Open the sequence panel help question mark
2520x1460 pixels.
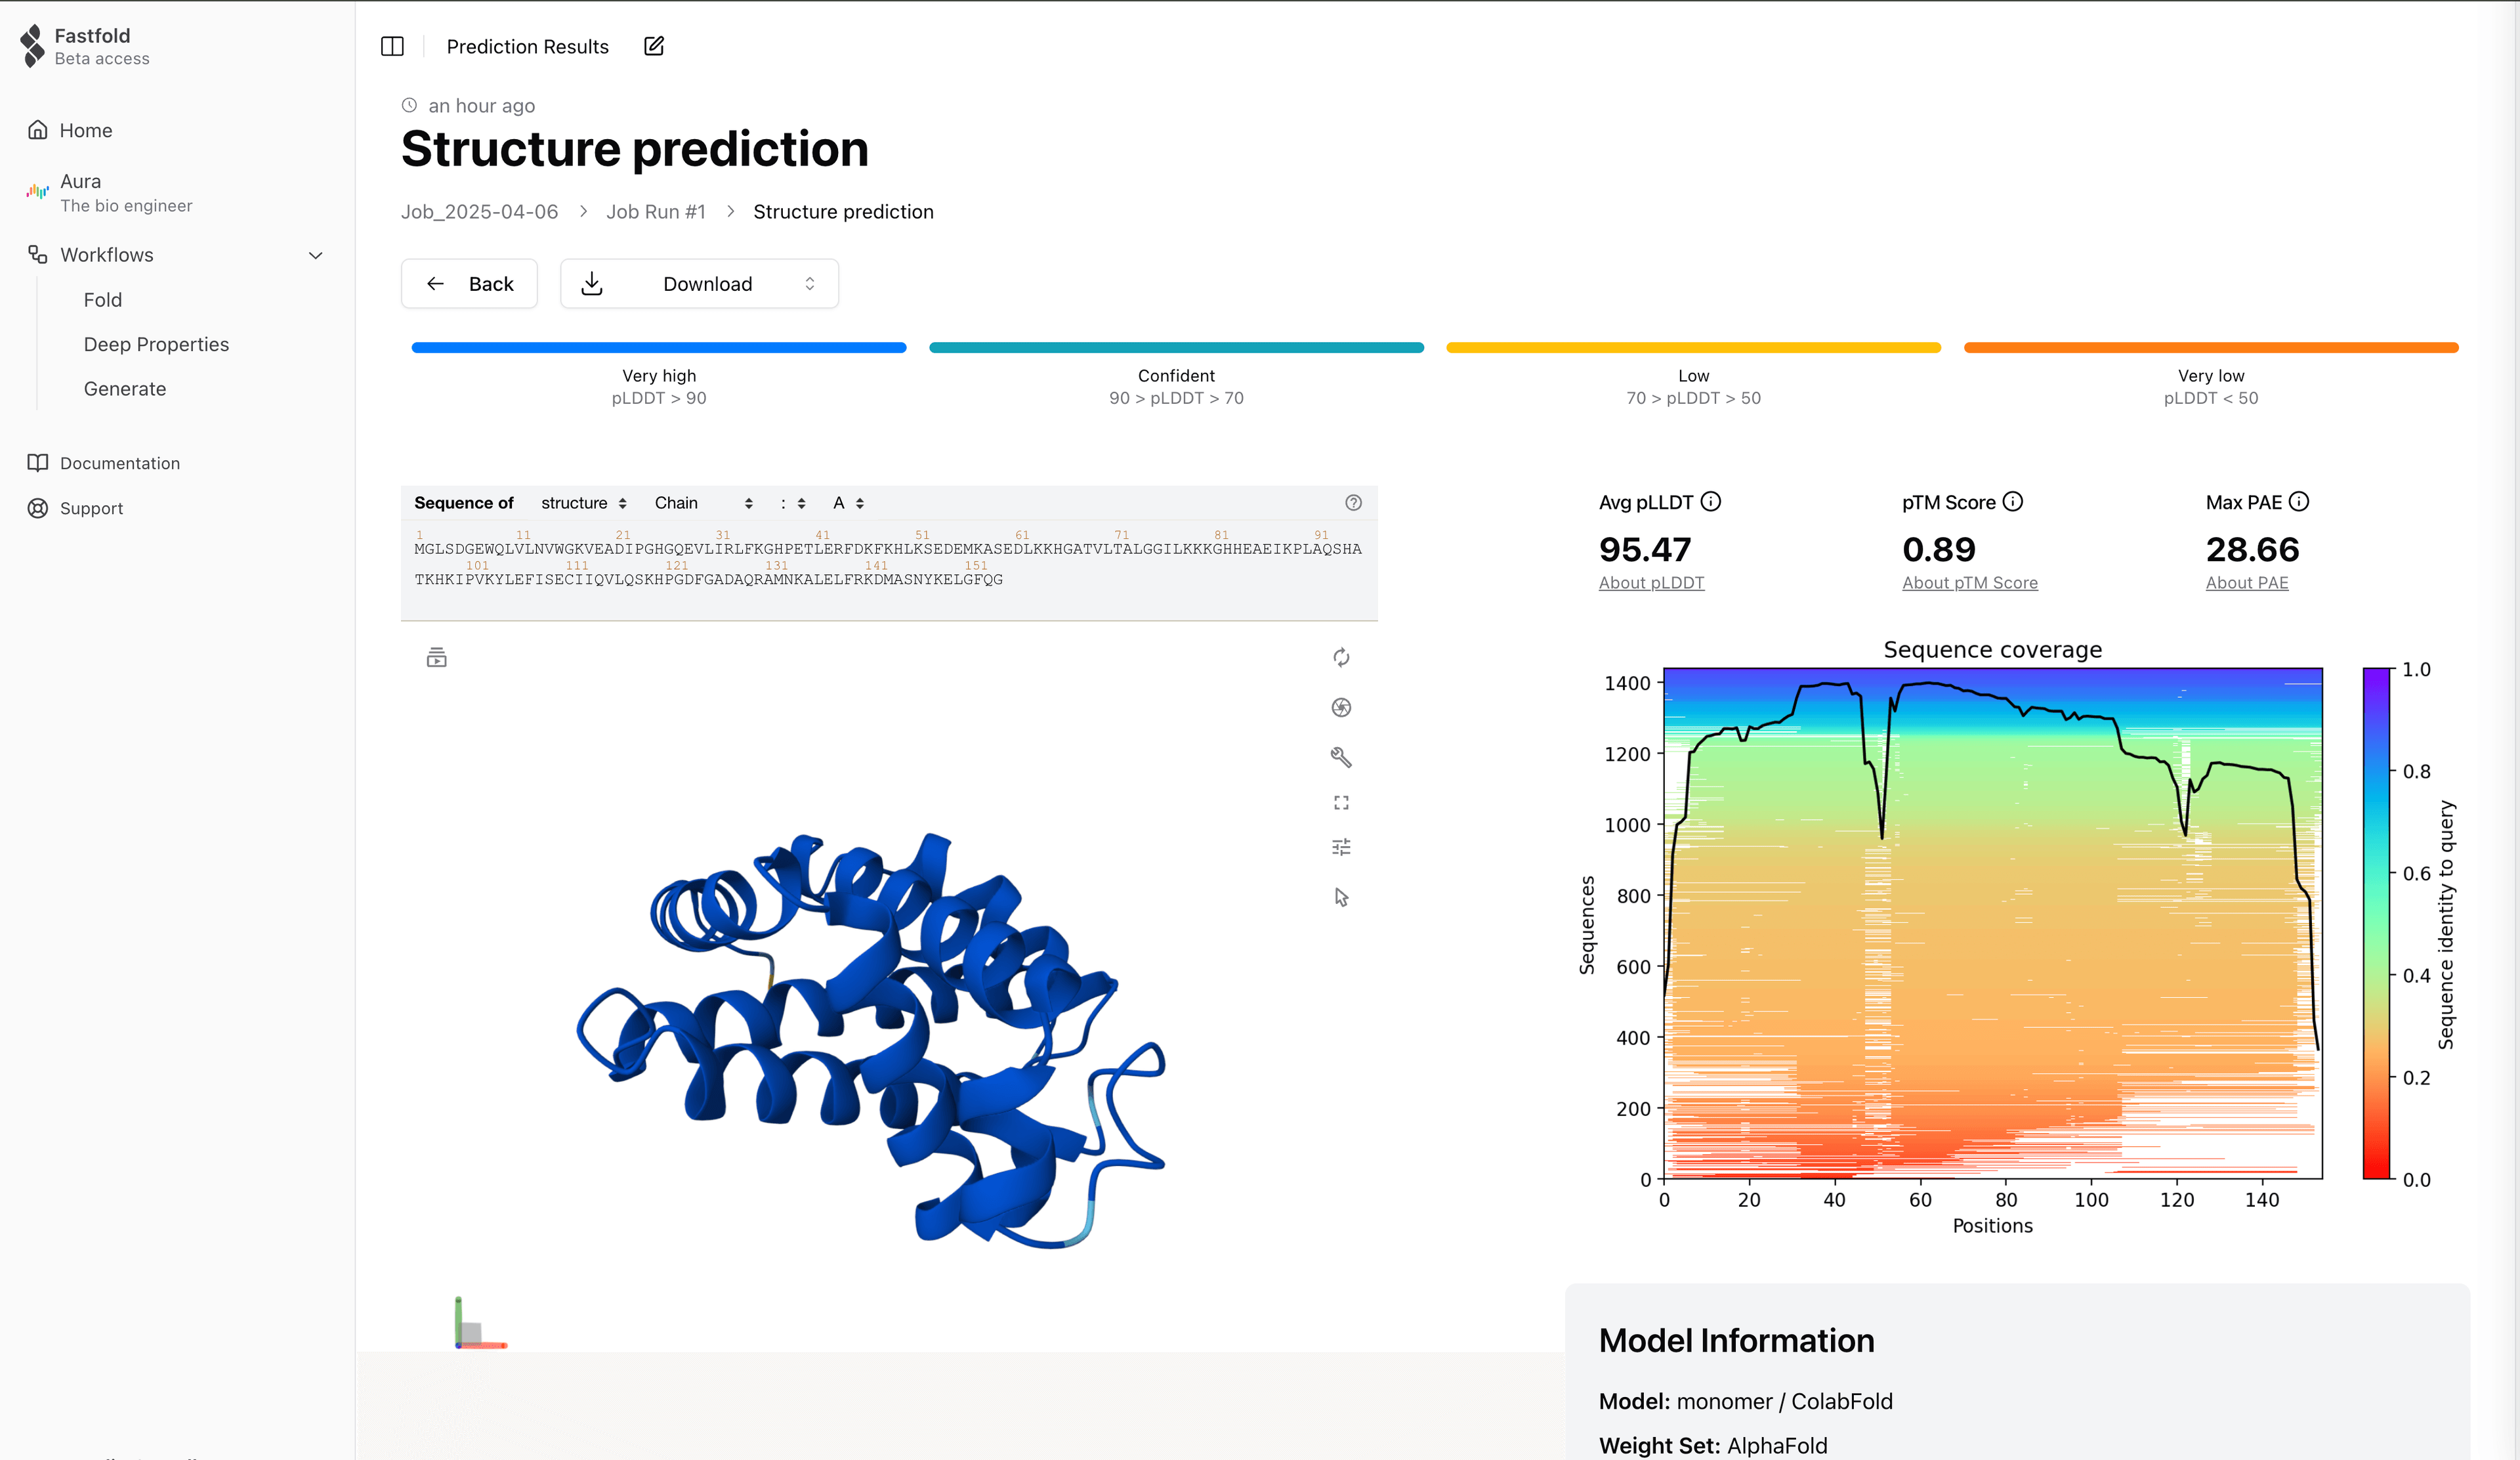[x=1353, y=503]
